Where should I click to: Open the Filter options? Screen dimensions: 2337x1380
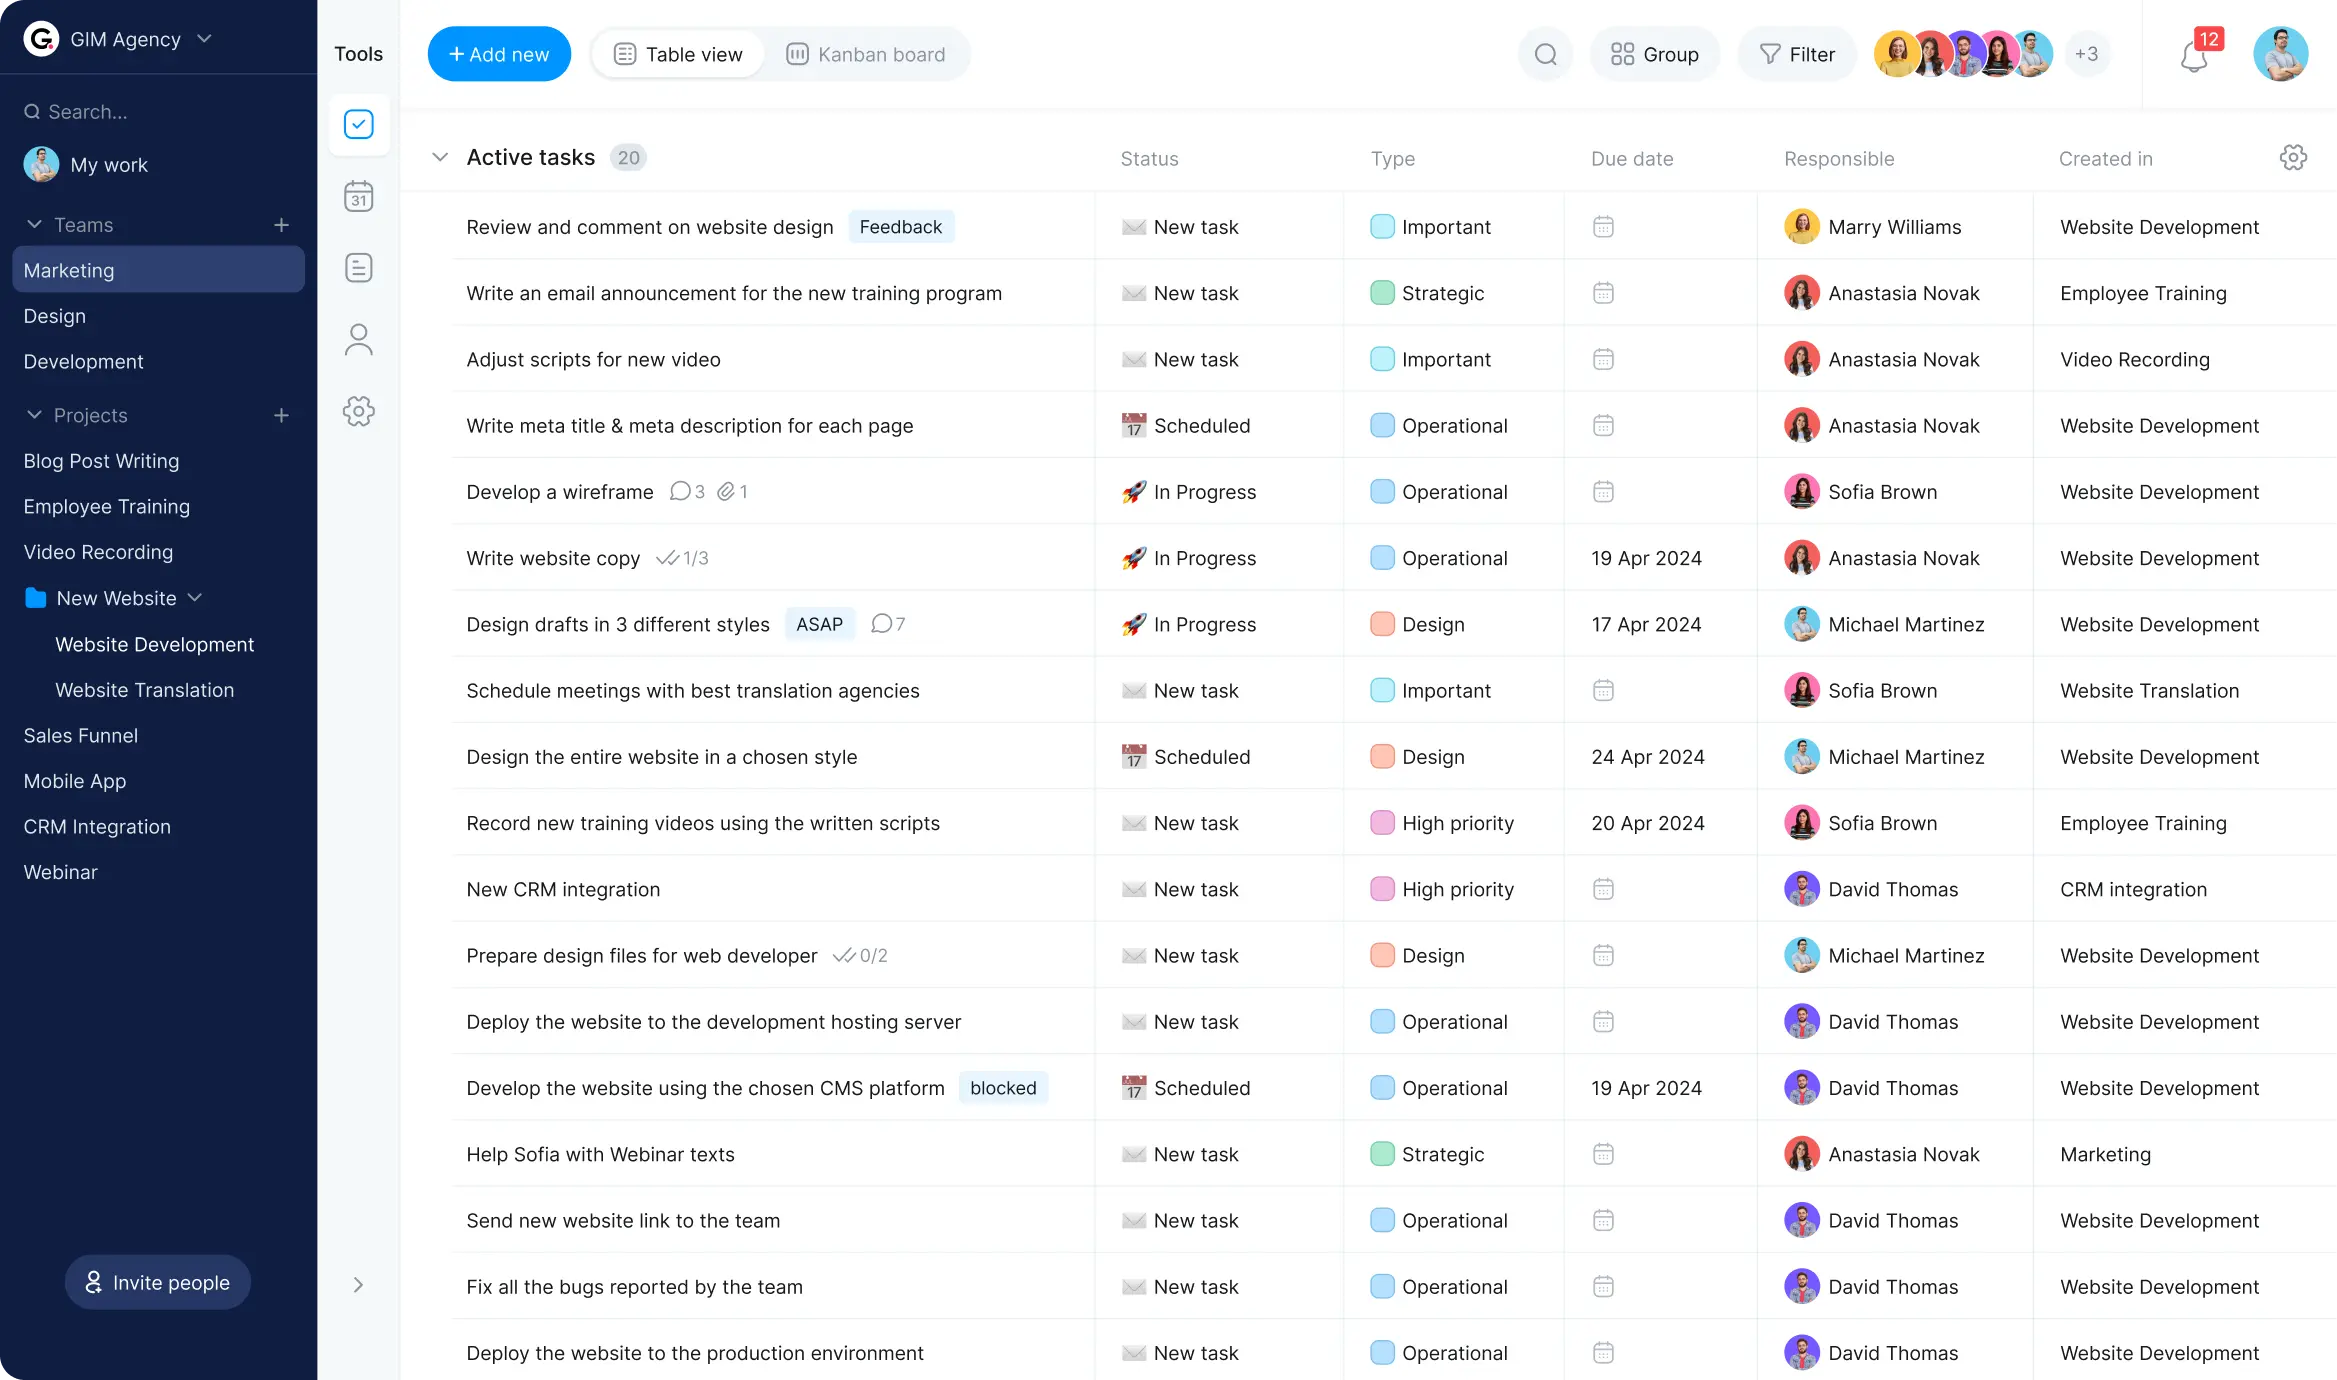[1797, 54]
